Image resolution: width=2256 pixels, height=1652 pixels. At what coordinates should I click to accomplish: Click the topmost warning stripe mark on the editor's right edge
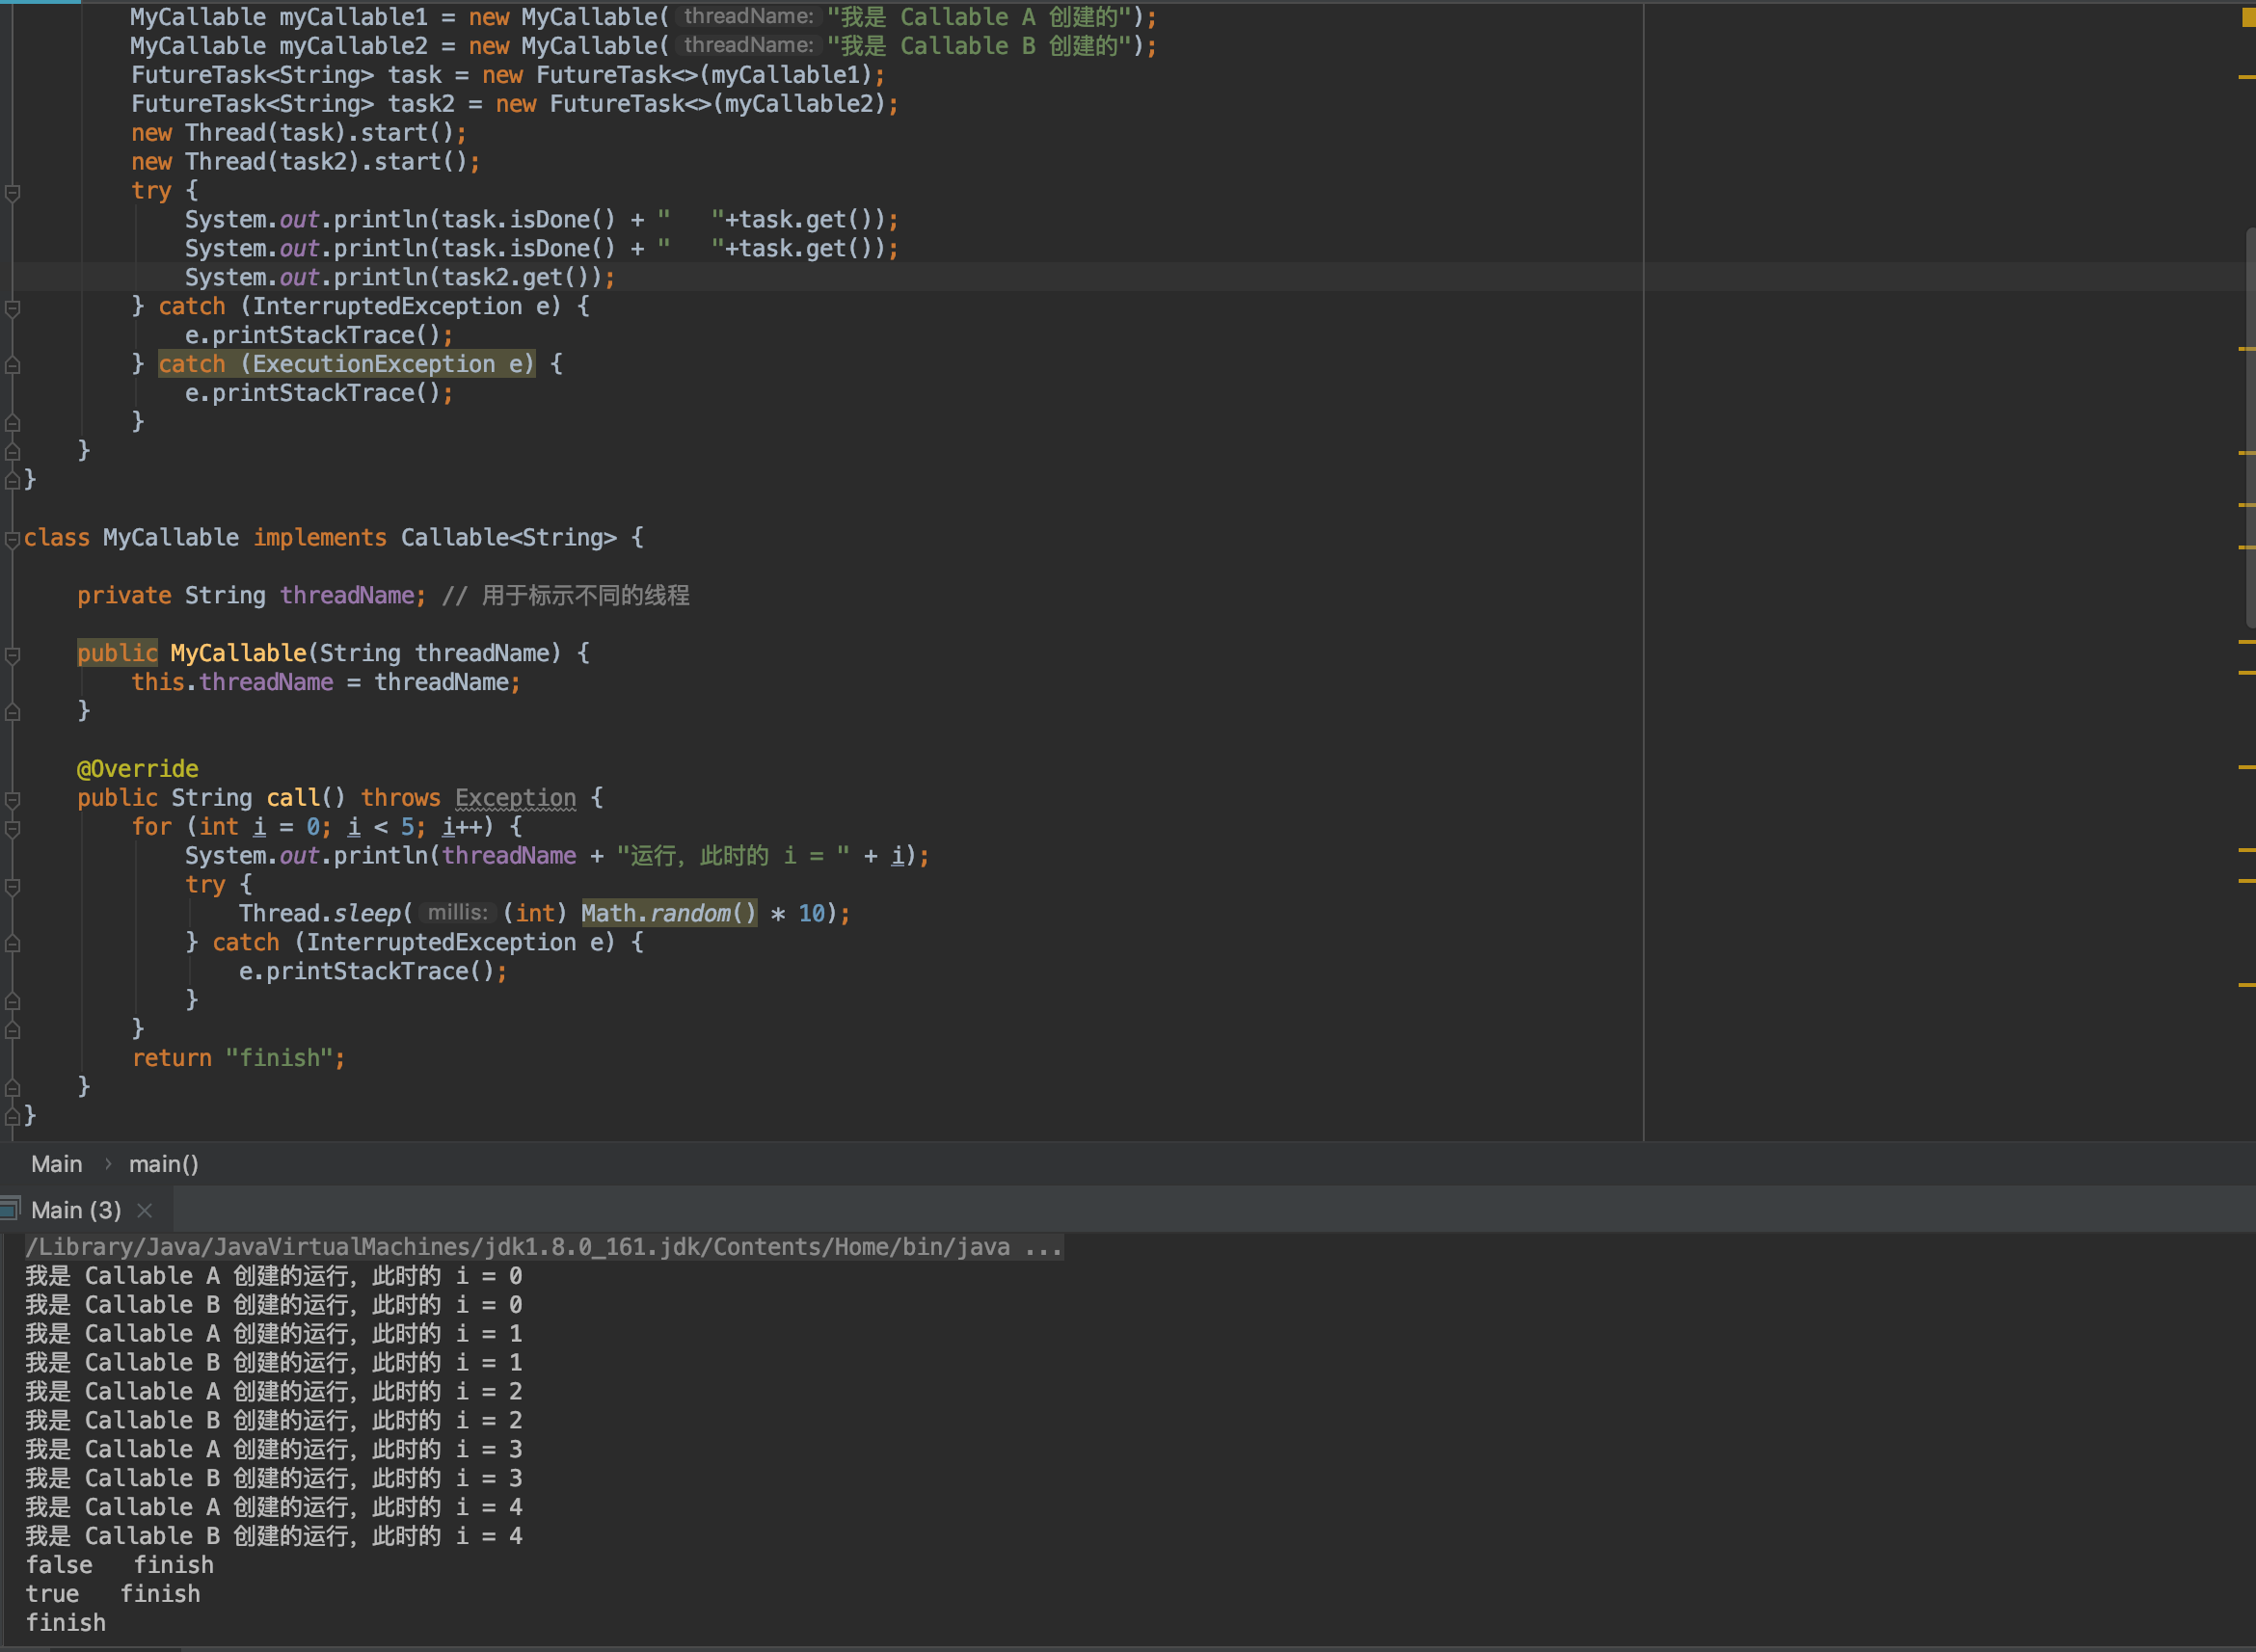click(x=2246, y=76)
